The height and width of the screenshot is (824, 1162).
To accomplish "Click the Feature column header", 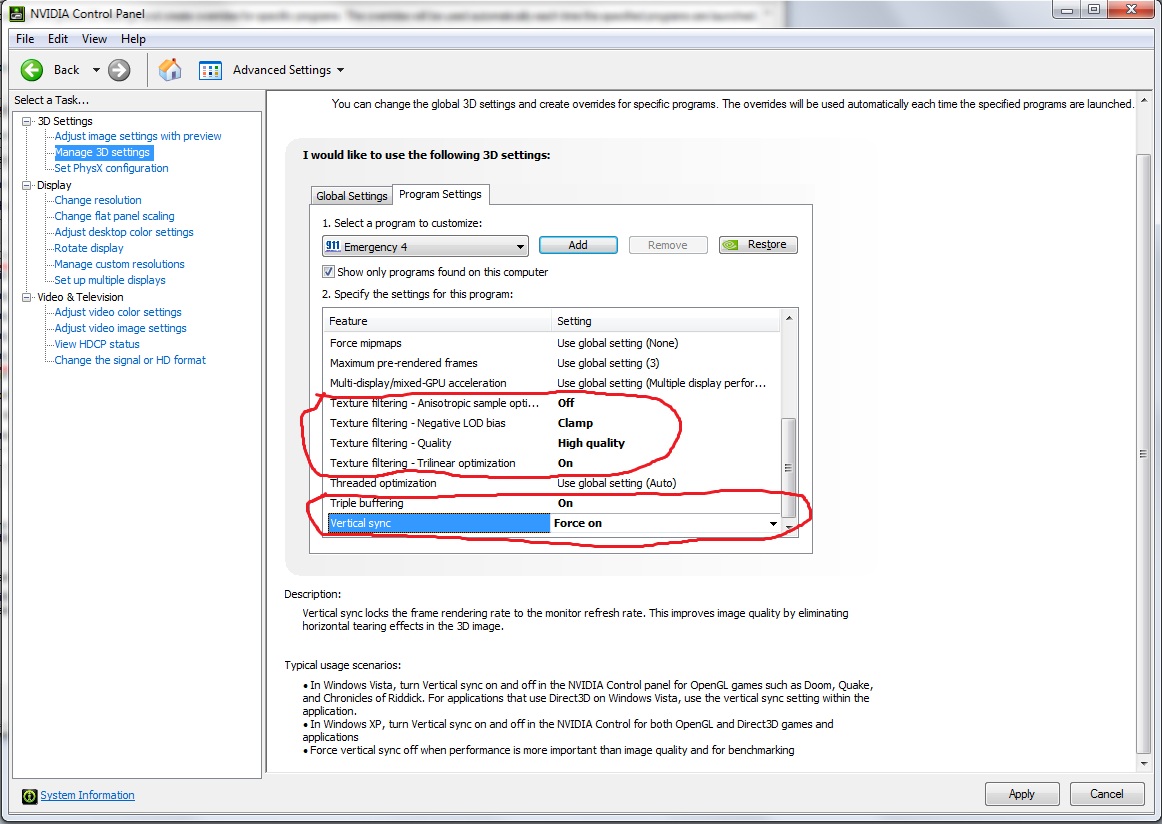I will point(439,321).
